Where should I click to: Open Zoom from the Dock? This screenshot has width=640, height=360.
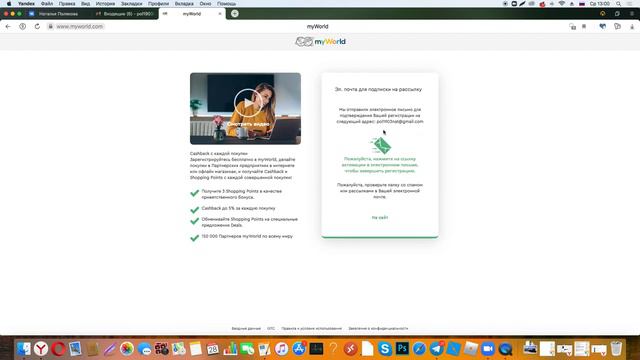488,349
